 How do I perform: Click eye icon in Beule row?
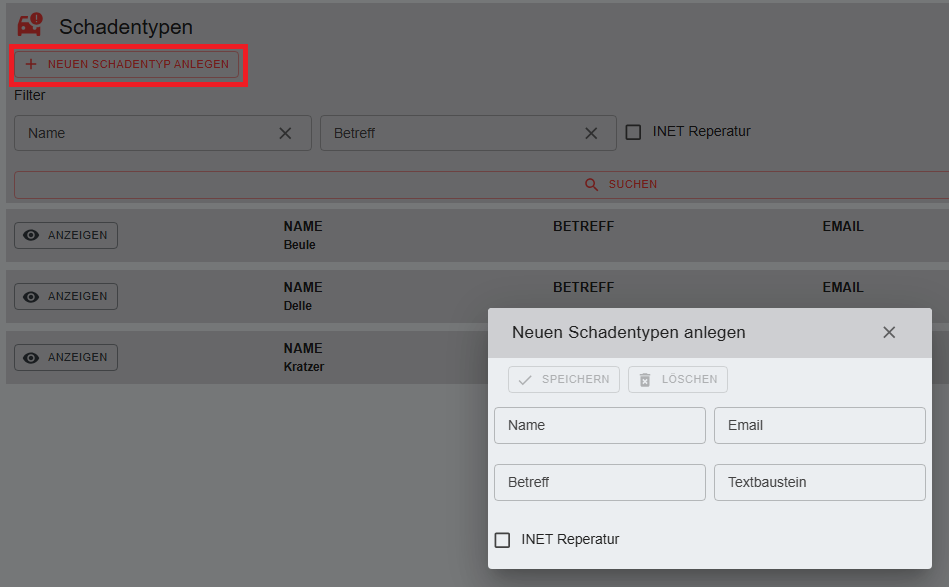[x=31, y=235]
